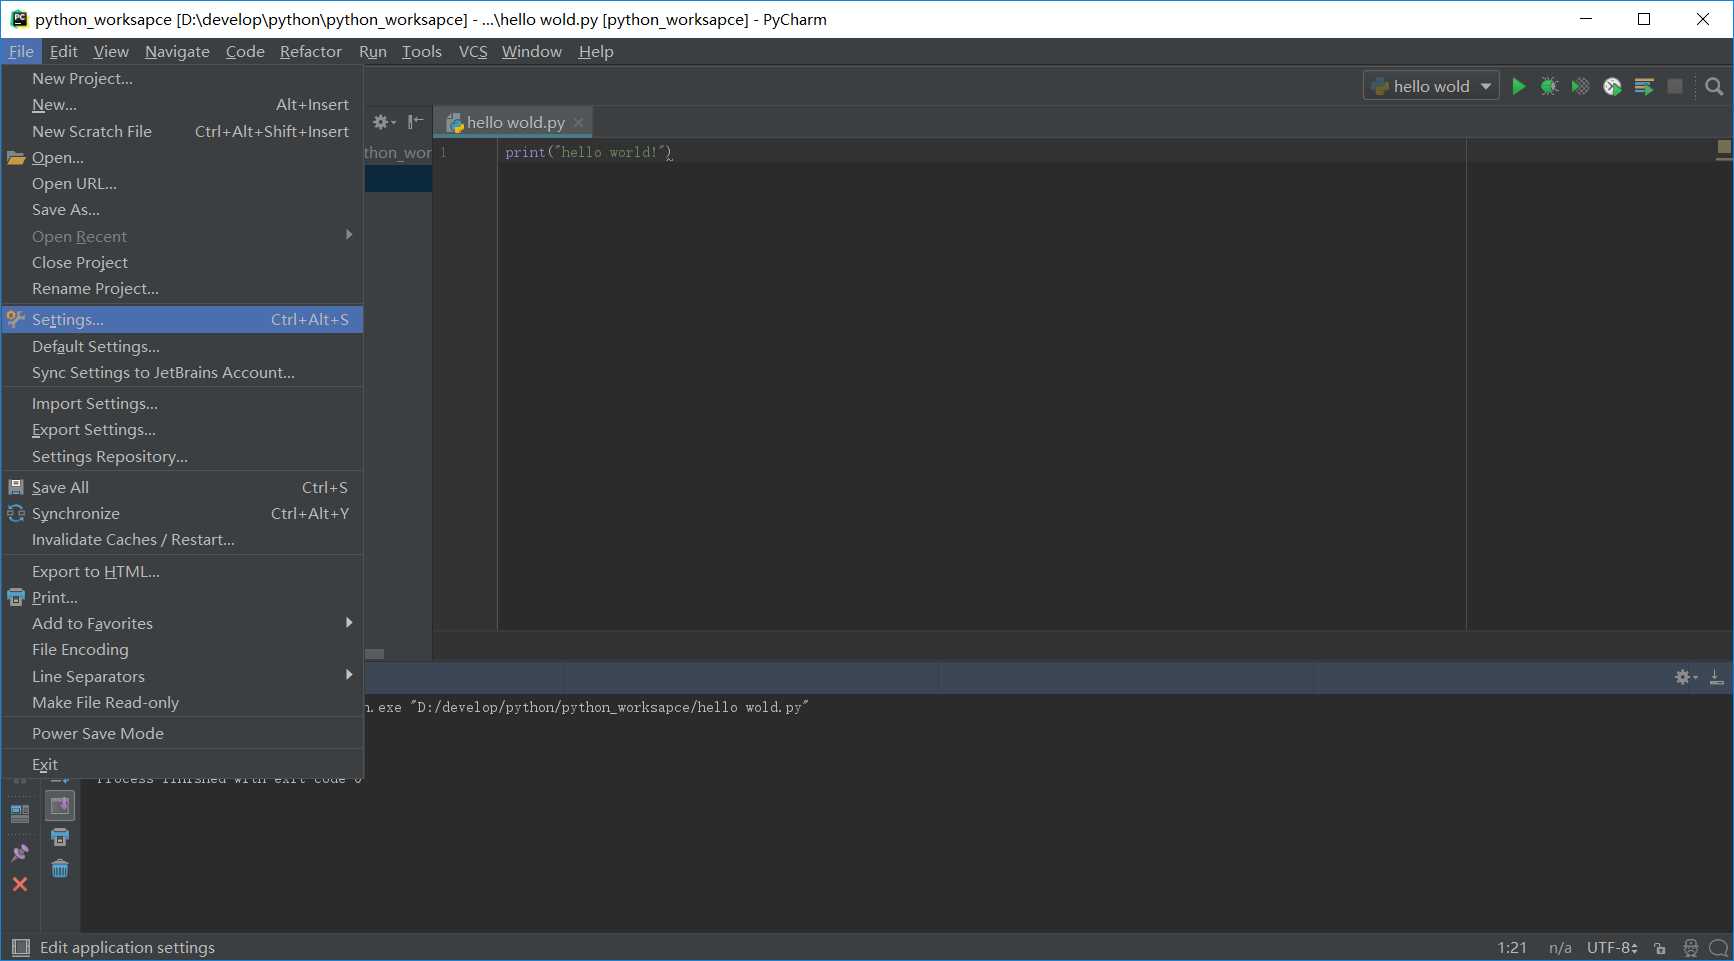Click the profile run icon

tap(1612, 86)
